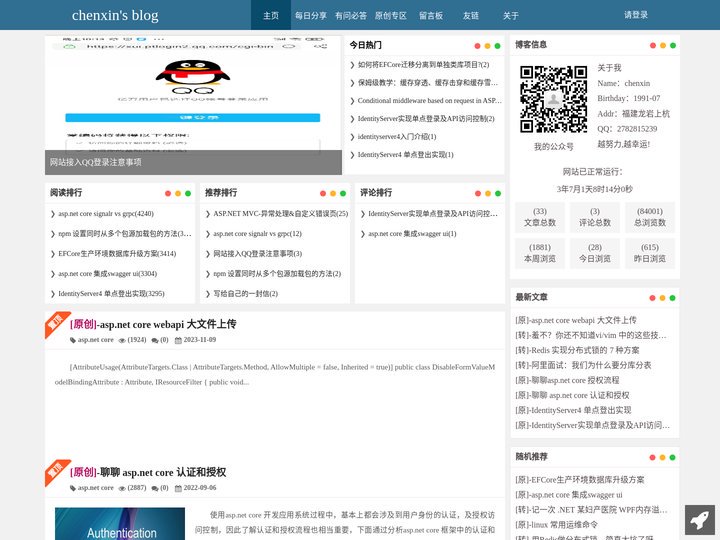This screenshot has height=540, width=720.
Task: Open npm 设置同时从多个包源加载包的方法(2) link
Action: [x=277, y=274]
